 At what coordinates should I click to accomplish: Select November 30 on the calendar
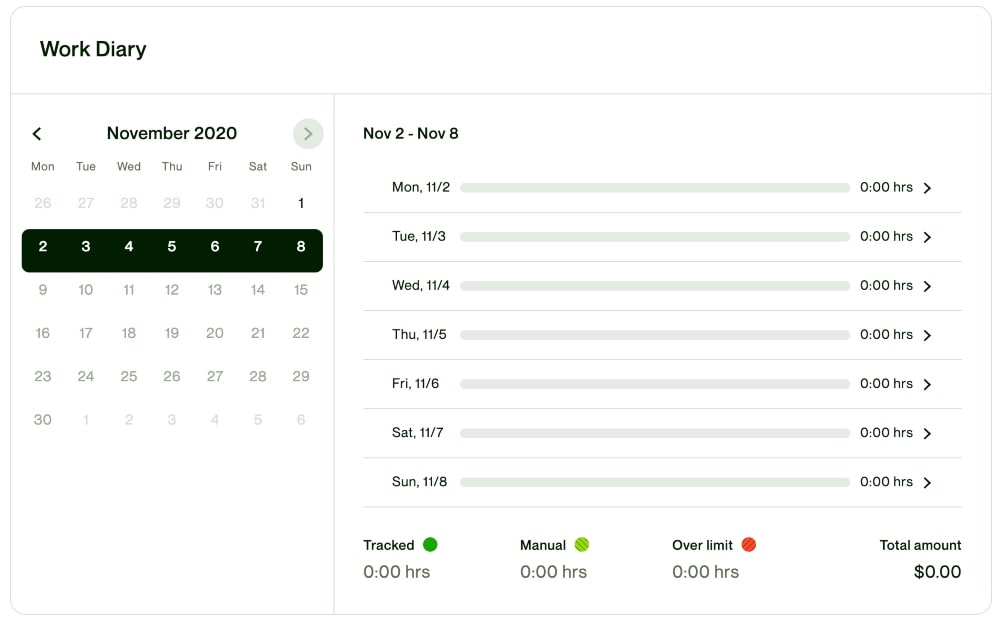coord(42,419)
